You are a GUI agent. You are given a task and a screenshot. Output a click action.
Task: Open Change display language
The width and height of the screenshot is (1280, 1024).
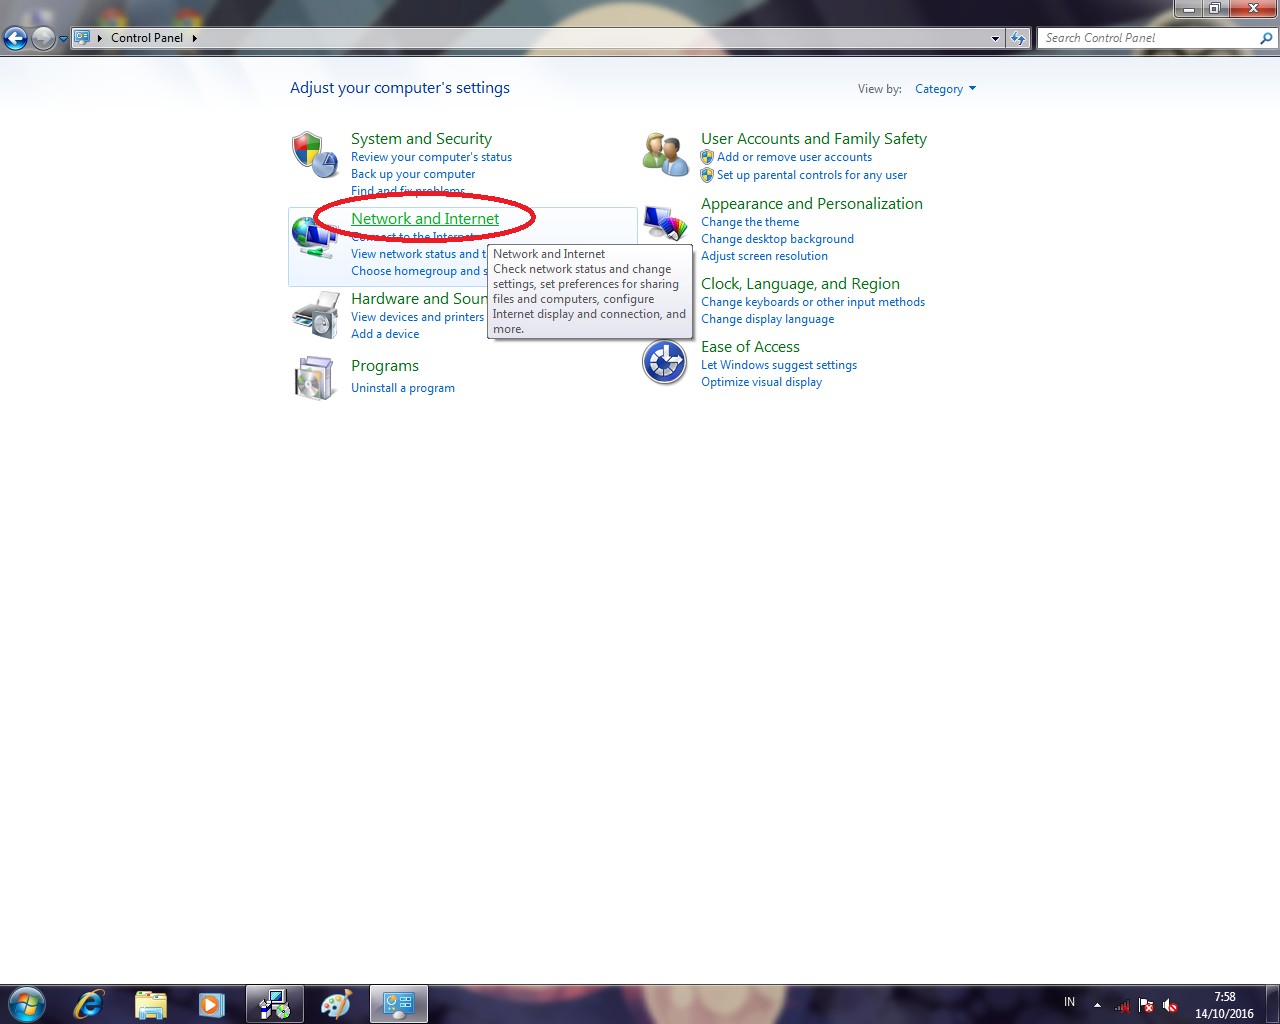coord(767,319)
